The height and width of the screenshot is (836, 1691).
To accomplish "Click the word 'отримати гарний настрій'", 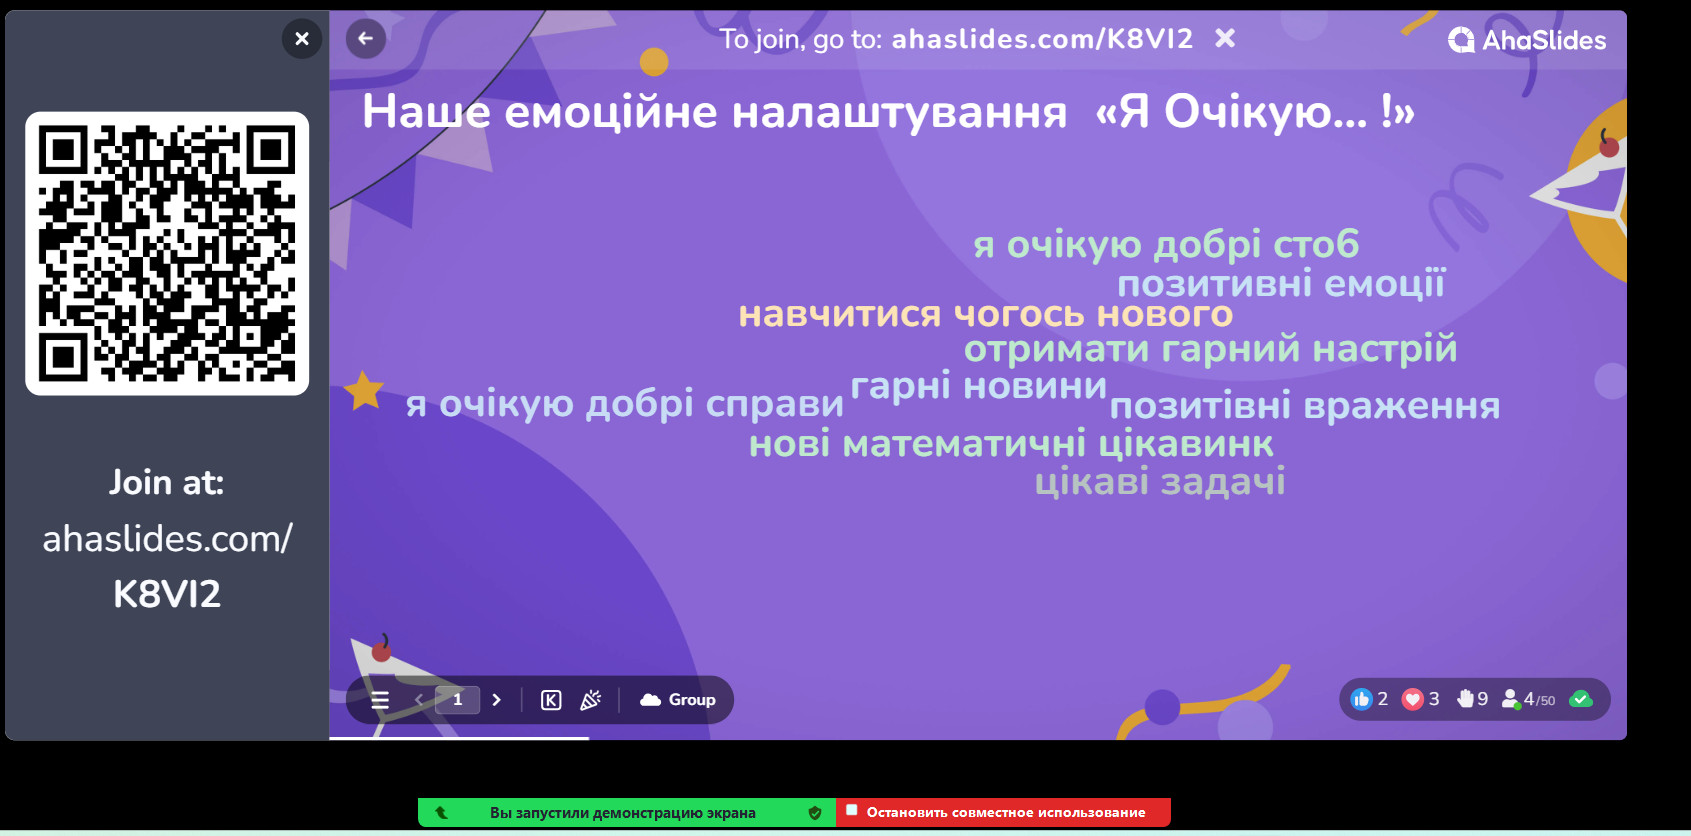I will point(1211,349).
